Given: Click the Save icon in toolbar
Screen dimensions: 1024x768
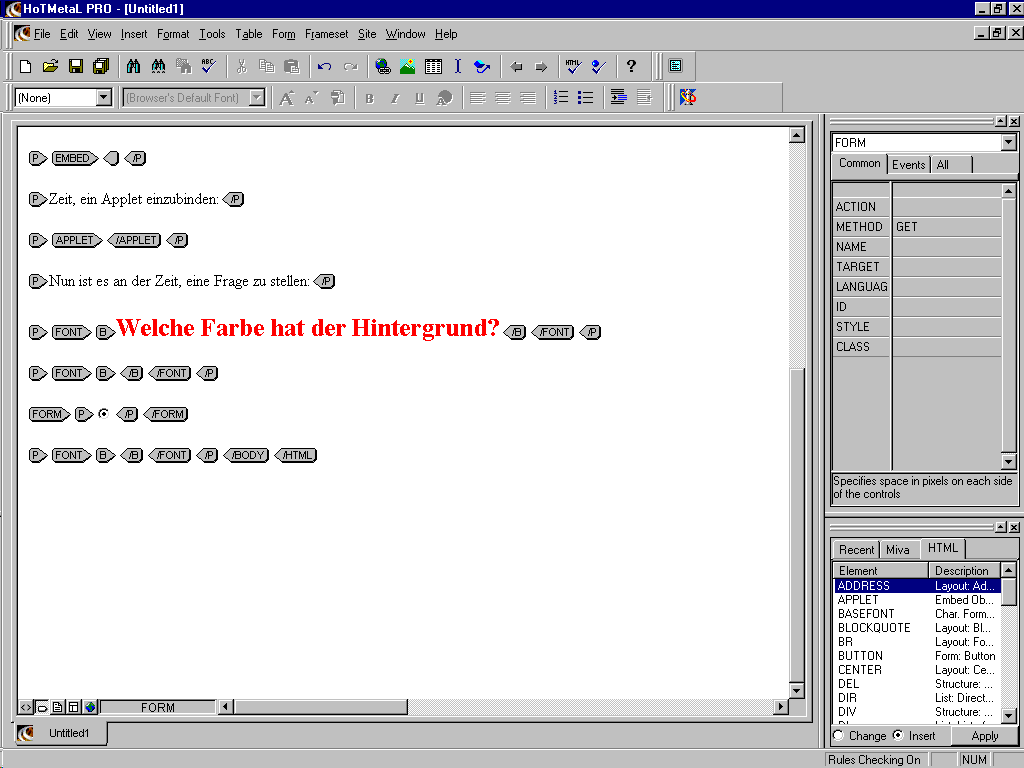Looking at the screenshot, I should [x=75, y=67].
